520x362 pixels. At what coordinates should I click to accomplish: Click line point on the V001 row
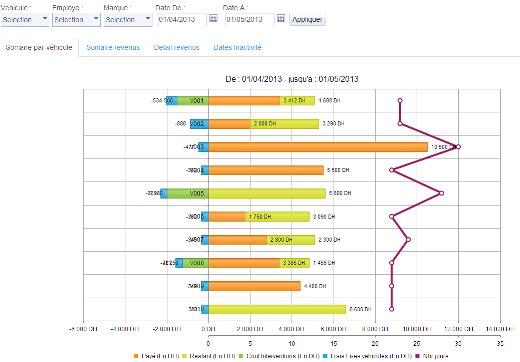point(400,100)
